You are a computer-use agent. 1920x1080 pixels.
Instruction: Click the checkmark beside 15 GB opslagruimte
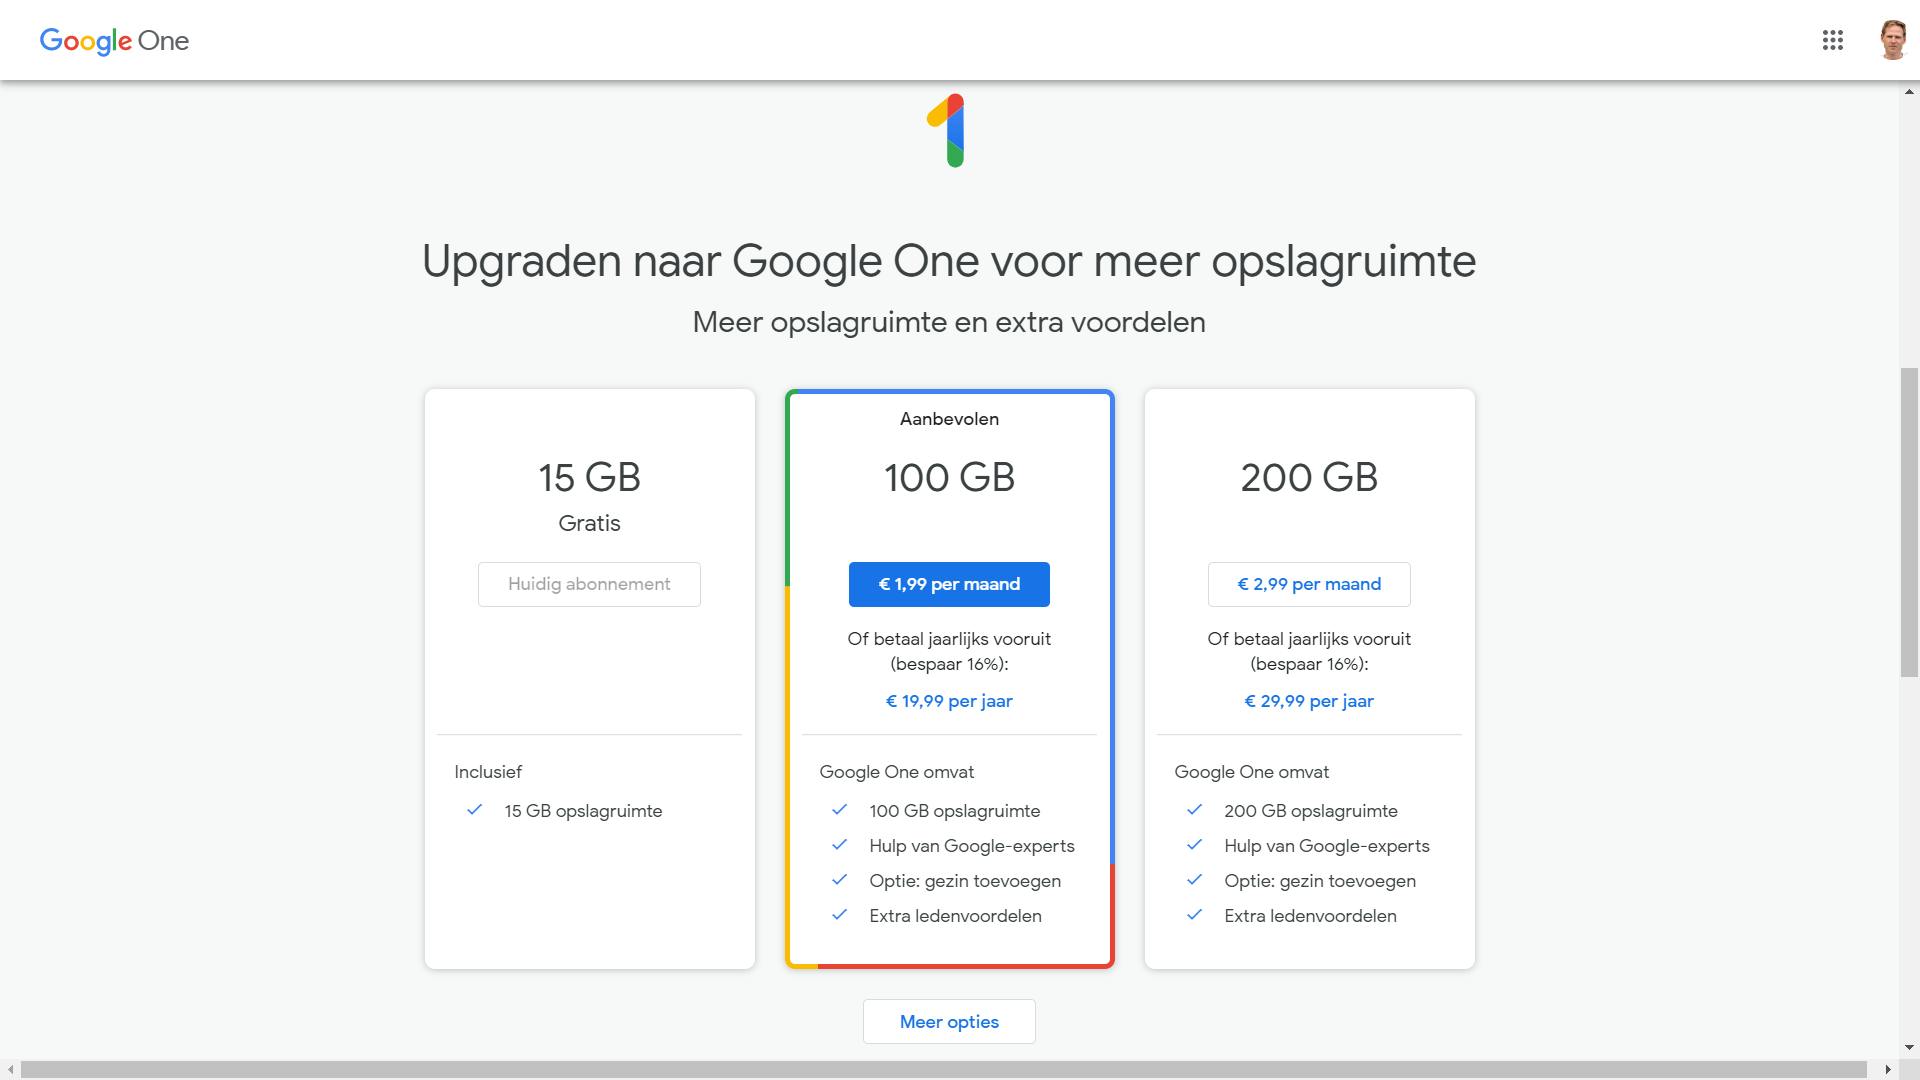coord(475,811)
